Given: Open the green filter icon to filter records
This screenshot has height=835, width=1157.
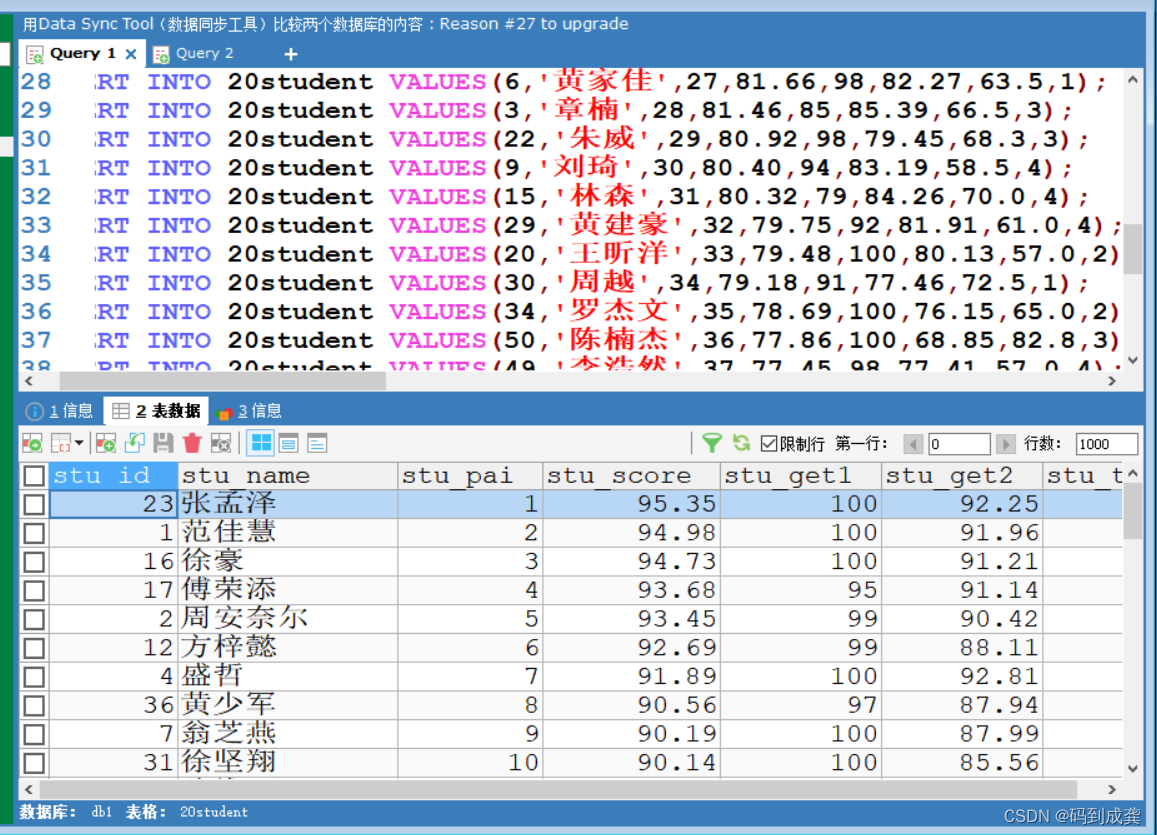Looking at the screenshot, I should click(714, 443).
